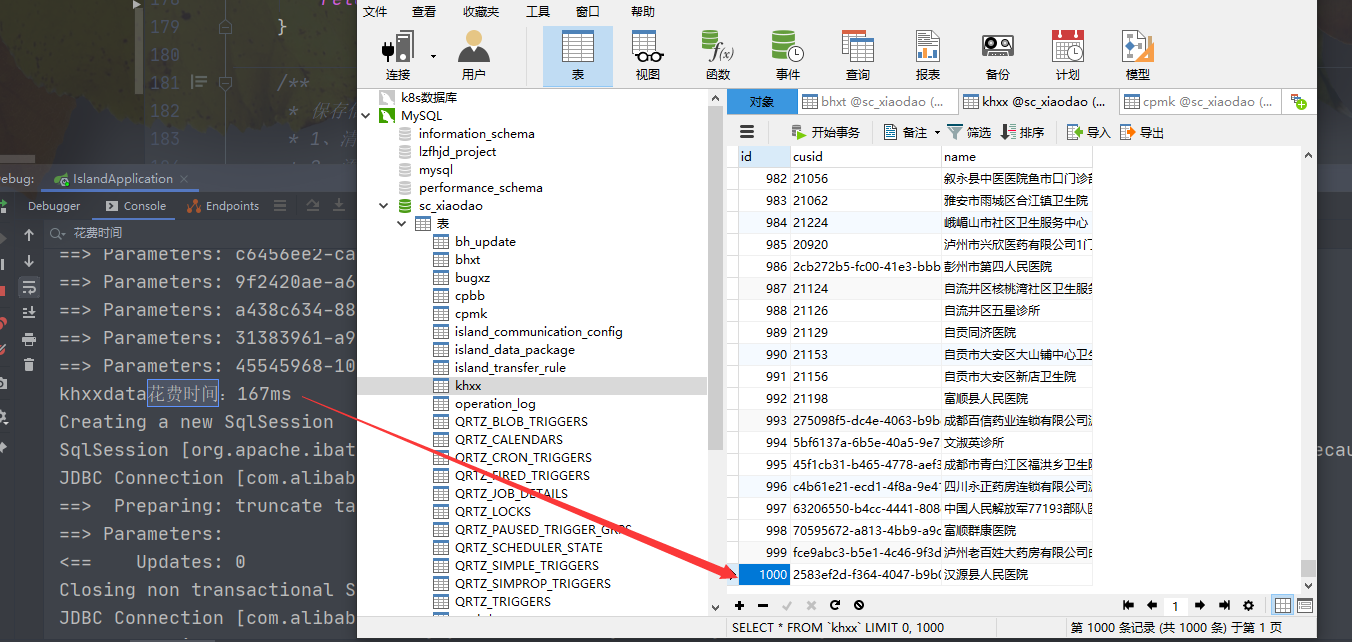1352x642 pixels.
Task: Click the 筛选 filter button
Action: [x=969, y=132]
